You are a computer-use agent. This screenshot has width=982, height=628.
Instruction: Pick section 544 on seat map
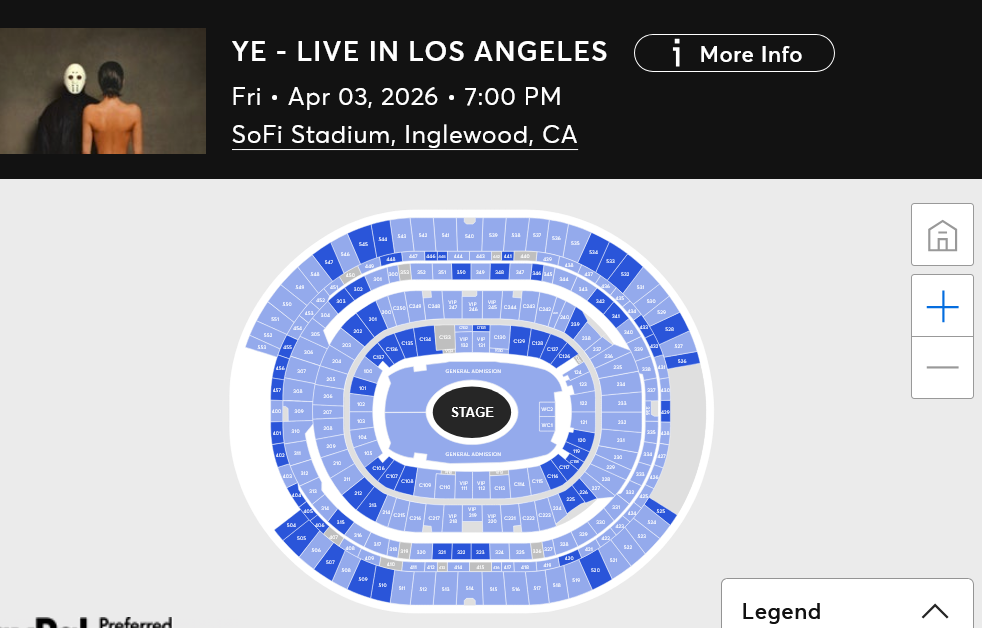coord(382,239)
